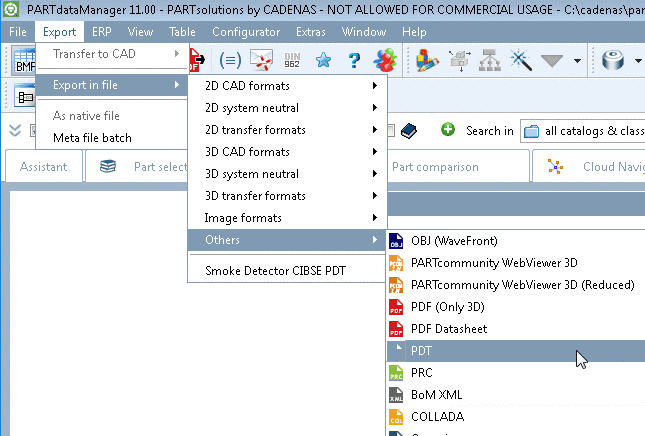Click the blue star favorites icon
This screenshot has width=645, height=436.
323,60
